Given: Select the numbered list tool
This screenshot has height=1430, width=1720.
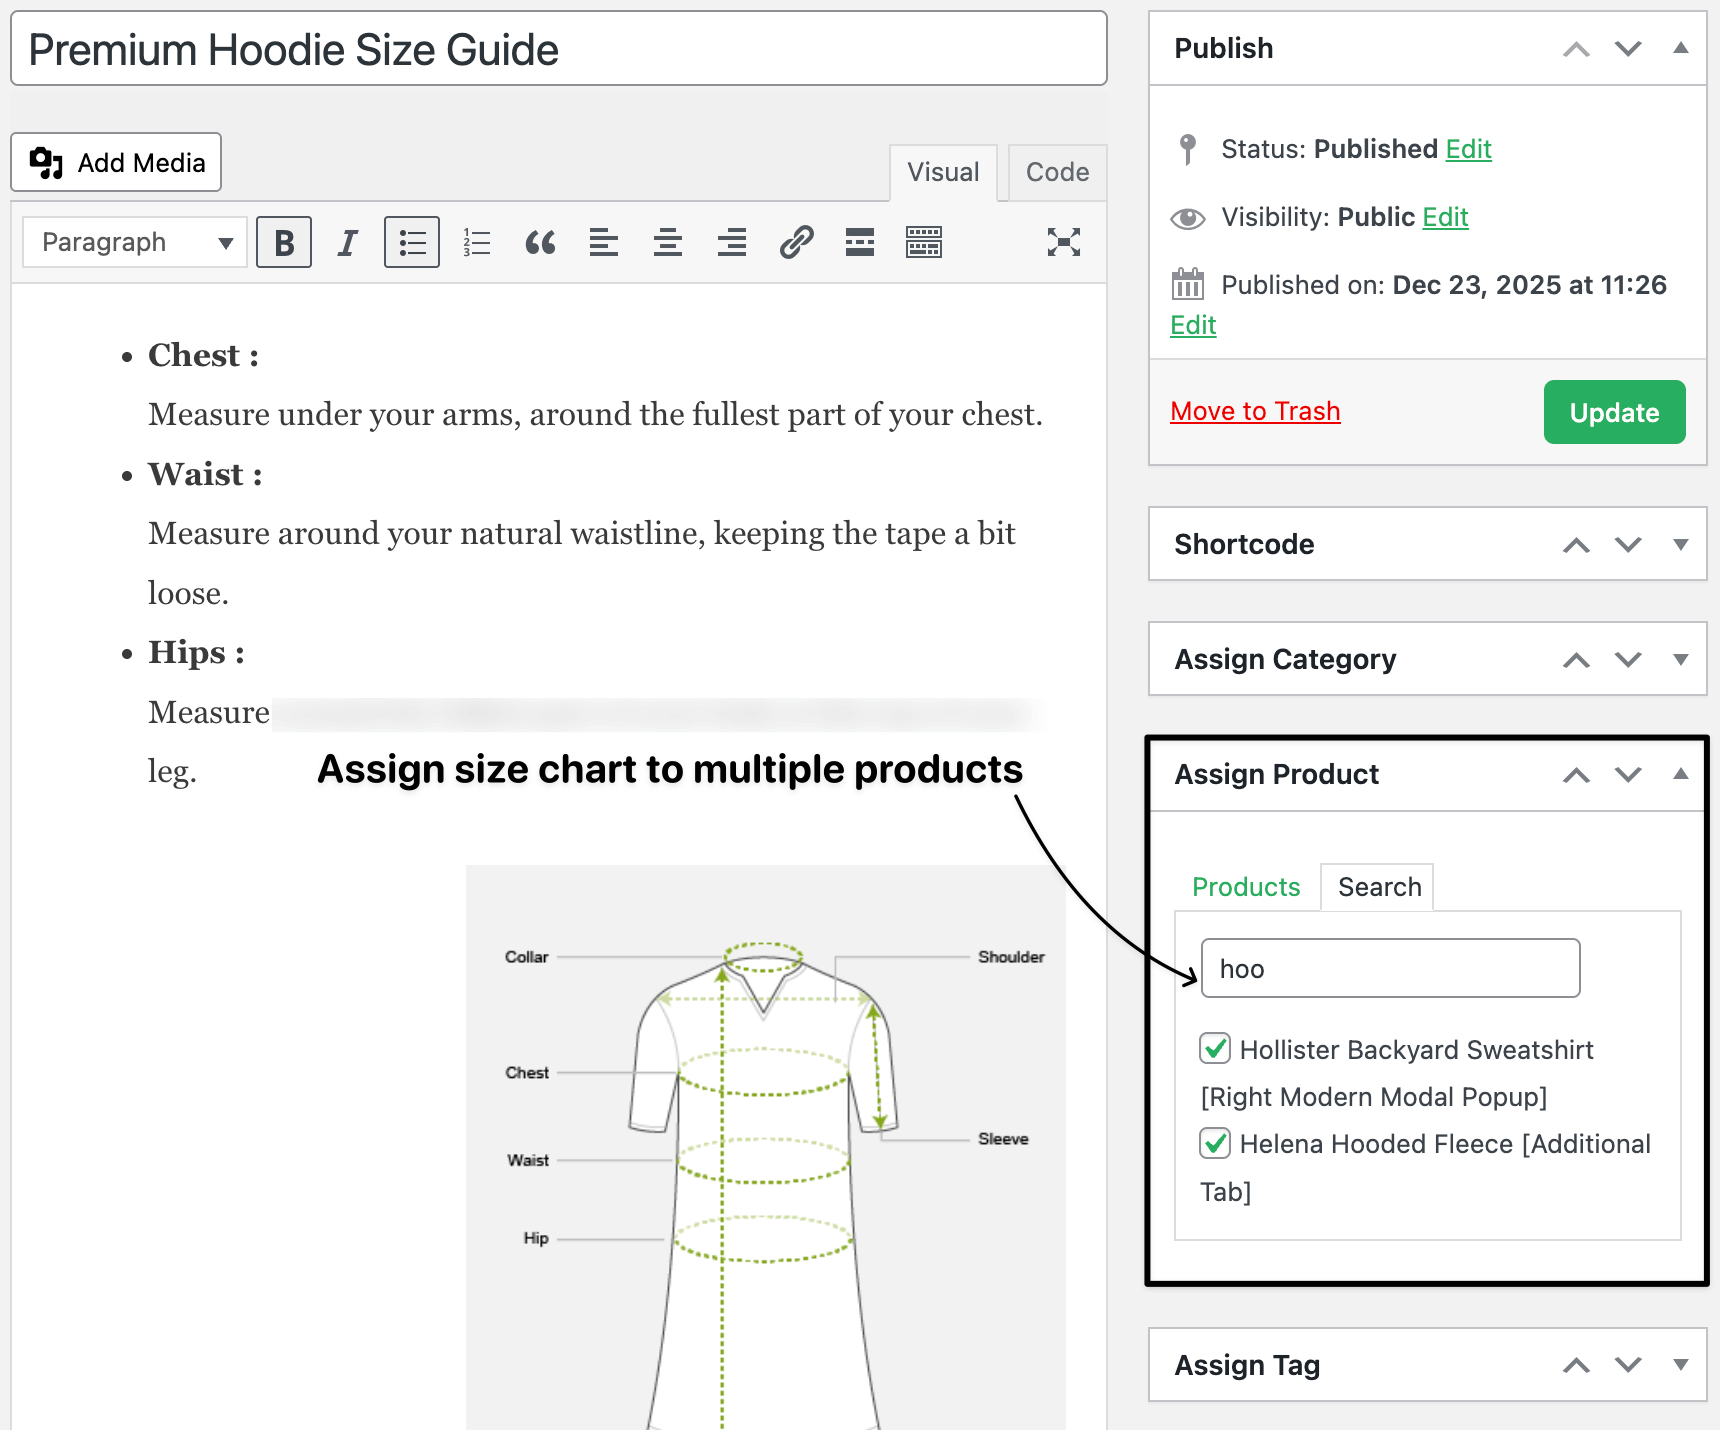Looking at the screenshot, I should point(476,242).
